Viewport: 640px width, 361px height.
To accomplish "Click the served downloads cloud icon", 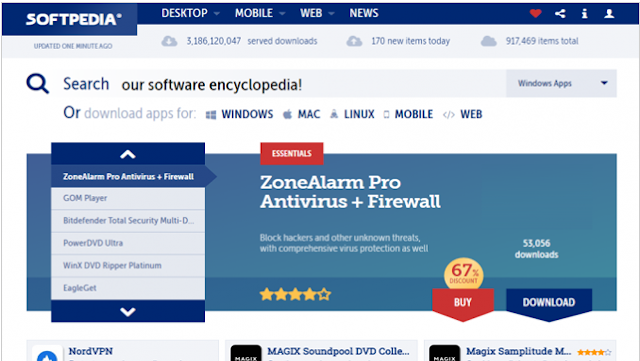I will pyautogui.click(x=169, y=41).
